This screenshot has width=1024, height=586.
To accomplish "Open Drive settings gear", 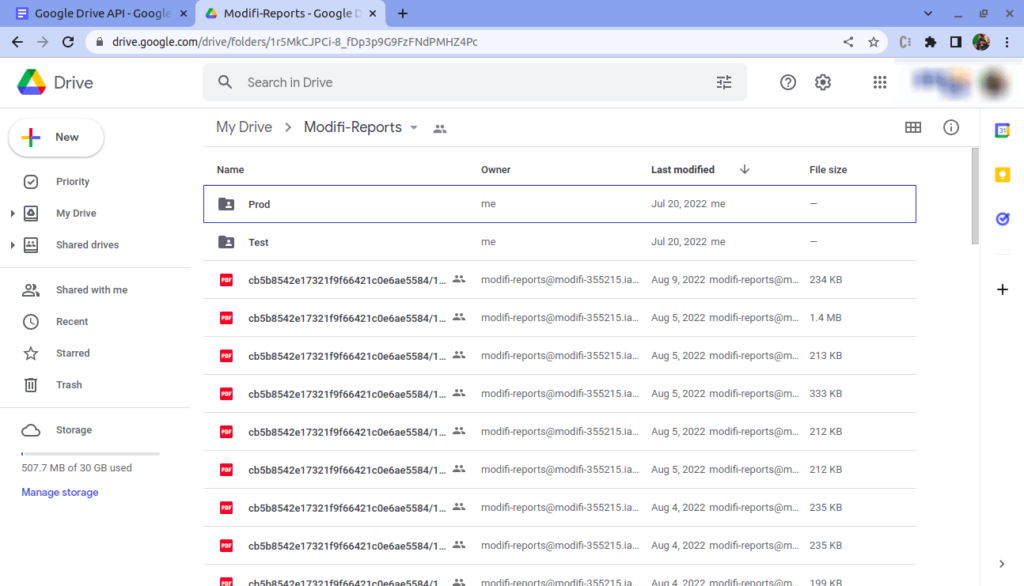I will pyautogui.click(x=823, y=83).
